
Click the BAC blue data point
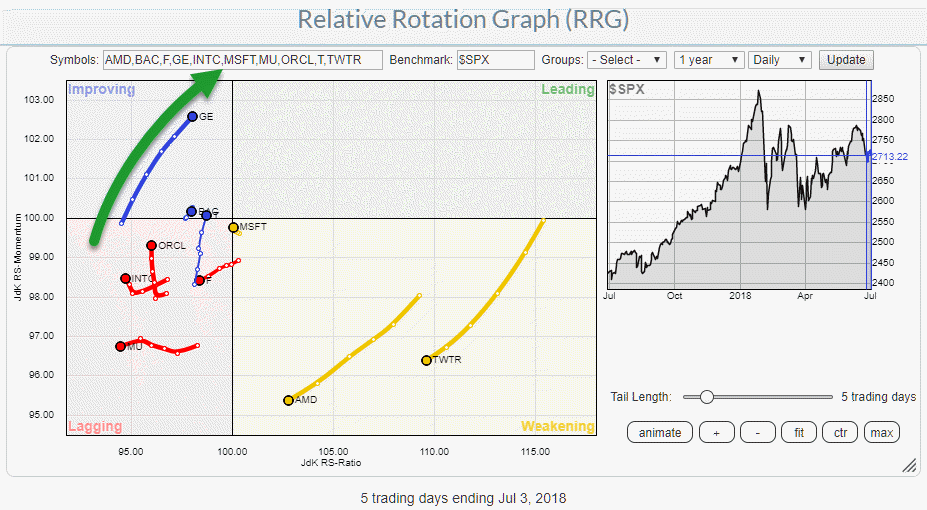point(192,212)
